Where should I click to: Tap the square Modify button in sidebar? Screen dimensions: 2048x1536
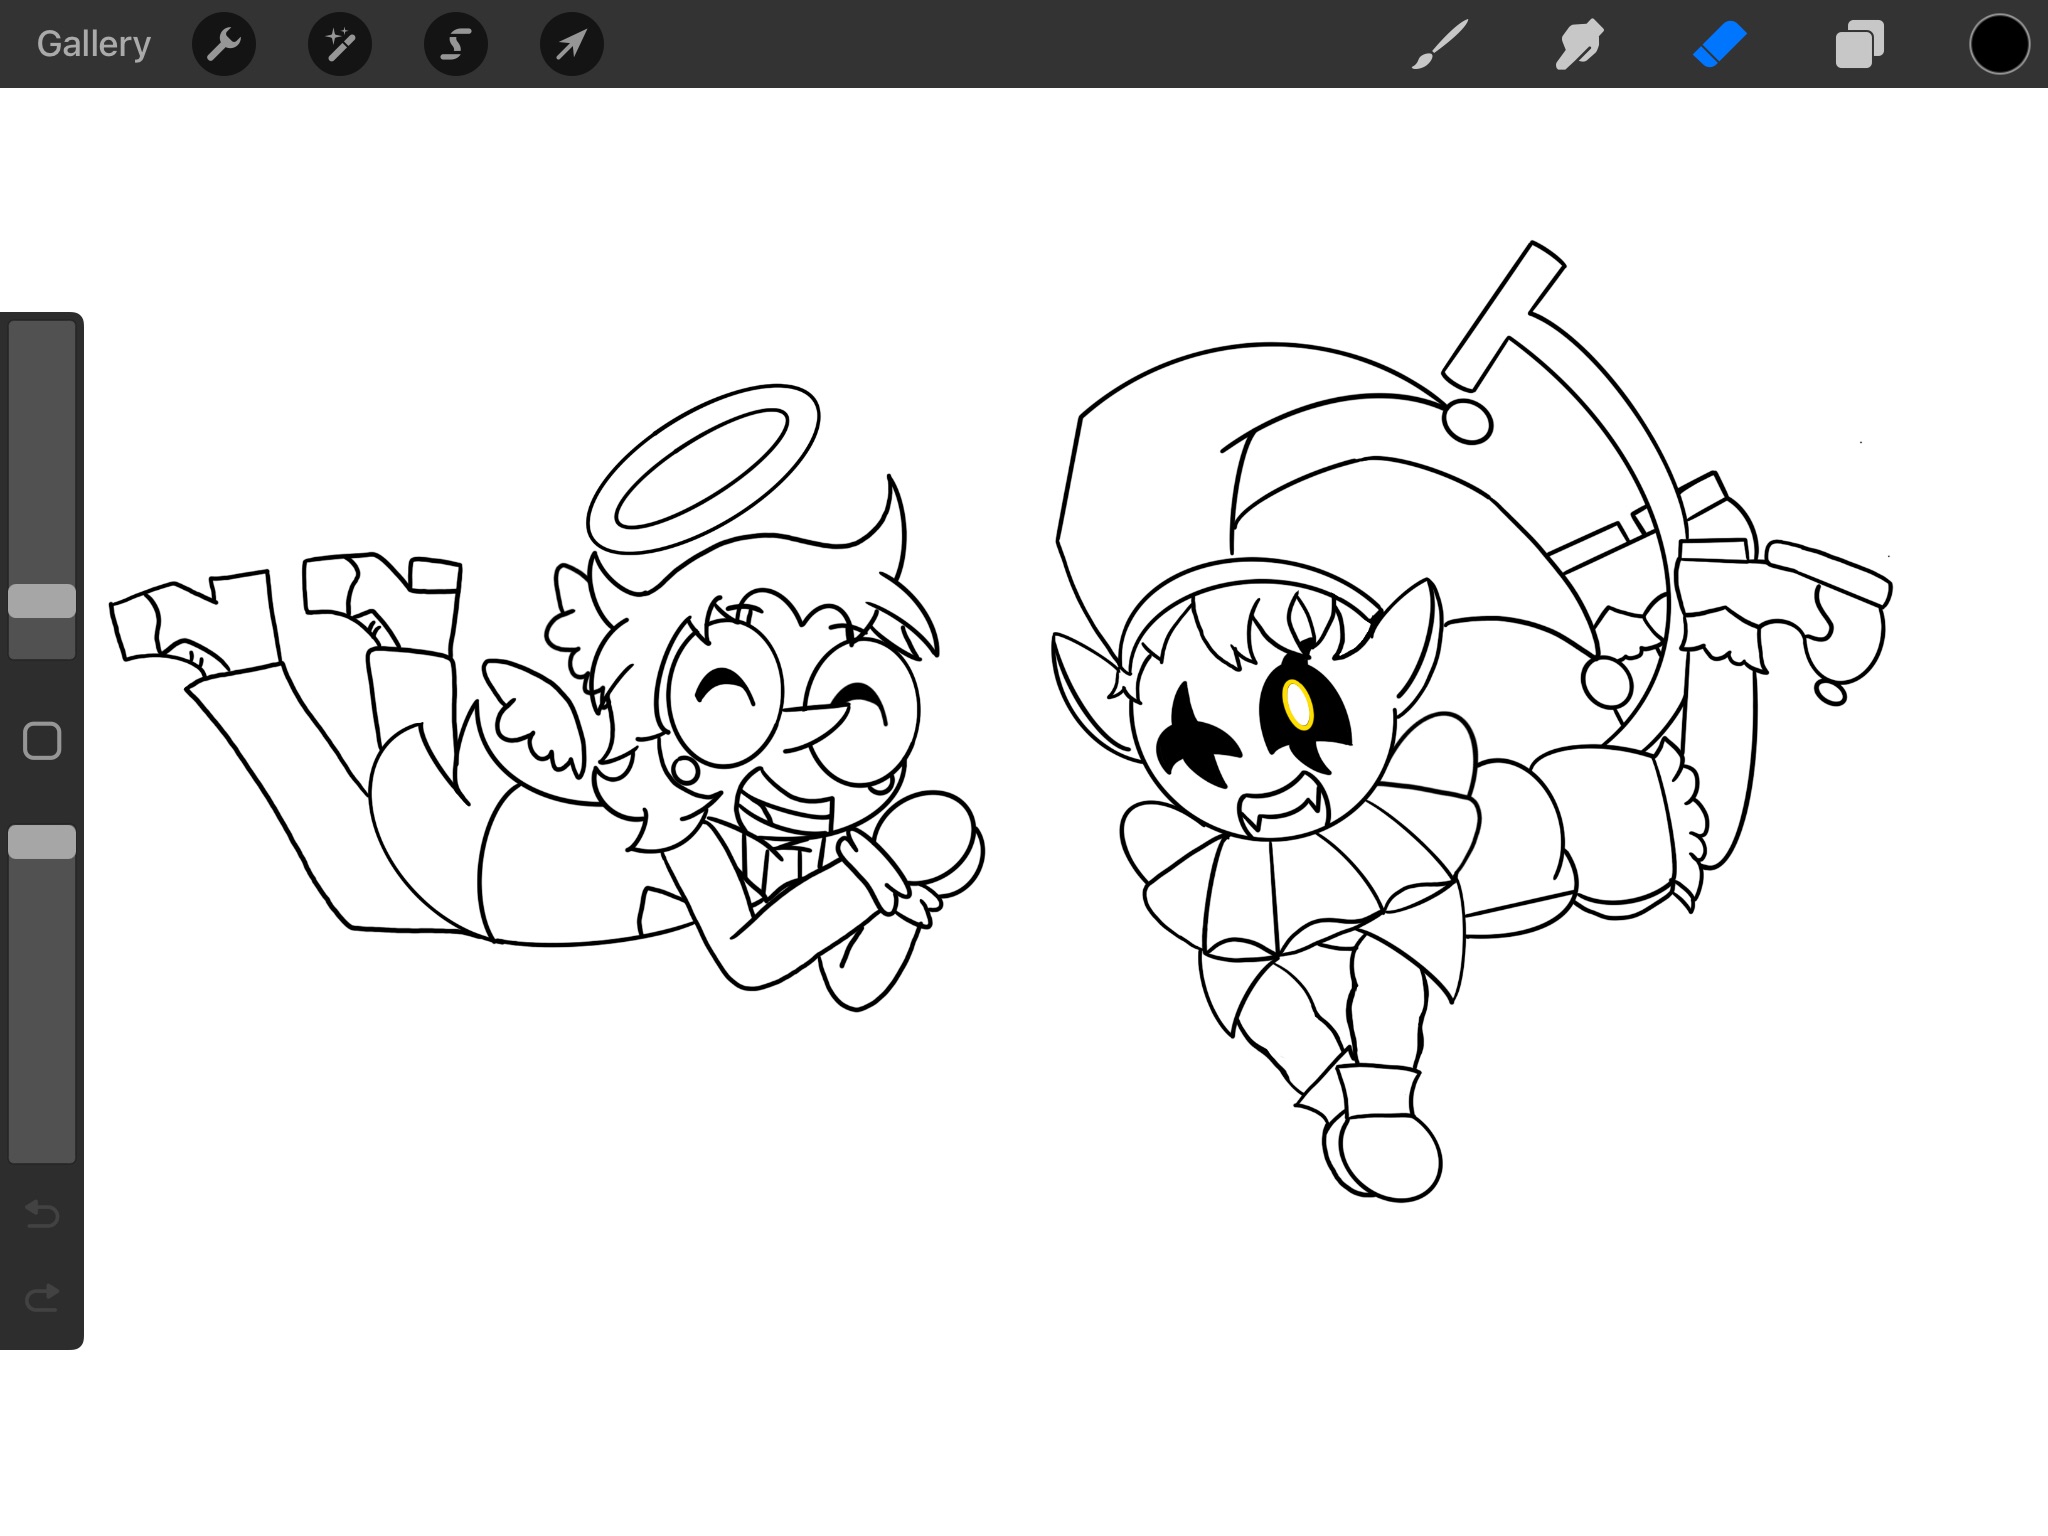42,741
